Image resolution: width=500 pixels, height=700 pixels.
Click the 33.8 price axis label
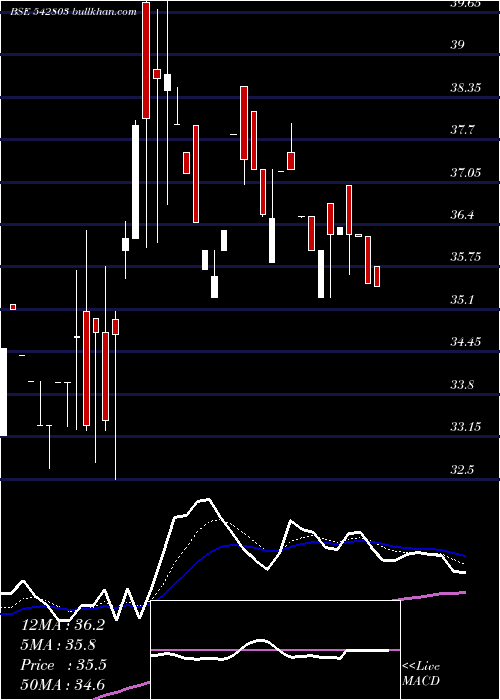point(462,384)
